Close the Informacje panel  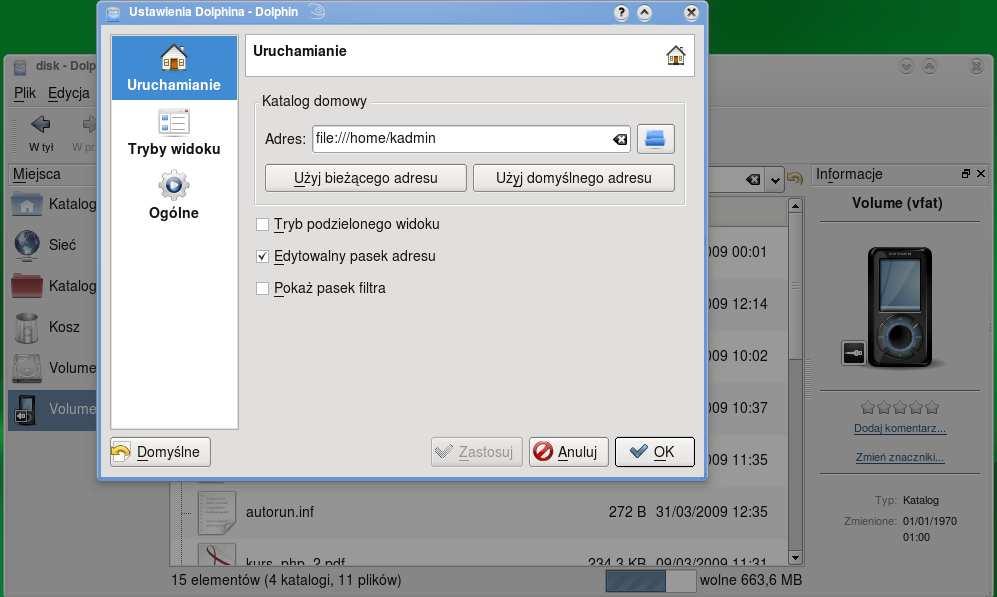pos(981,174)
